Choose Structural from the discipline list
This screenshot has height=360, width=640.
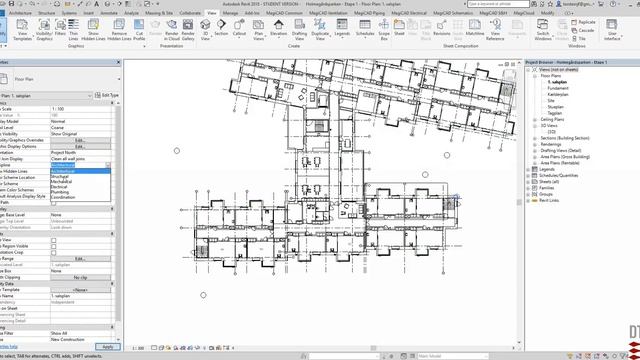pyautogui.click(x=80, y=176)
